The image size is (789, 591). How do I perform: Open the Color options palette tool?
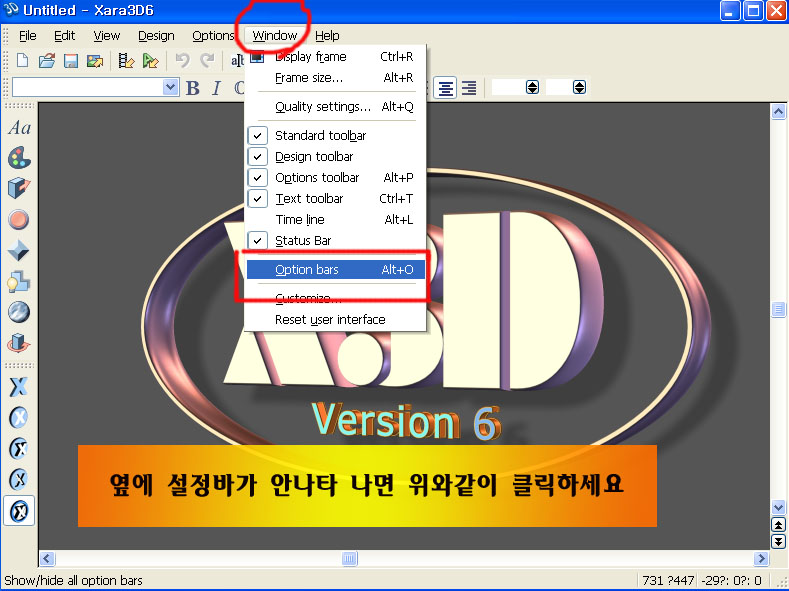click(x=19, y=158)
